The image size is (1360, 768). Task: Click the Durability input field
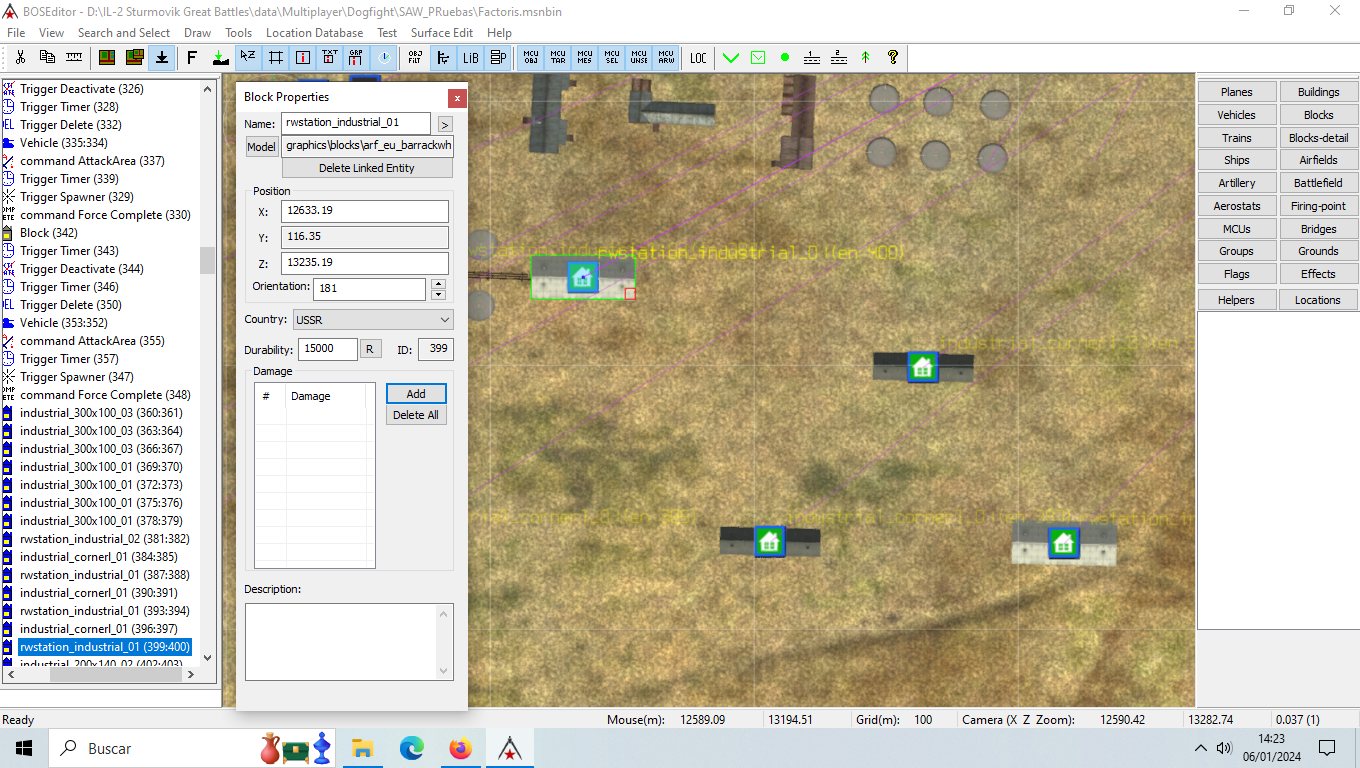tap(327, 349)
